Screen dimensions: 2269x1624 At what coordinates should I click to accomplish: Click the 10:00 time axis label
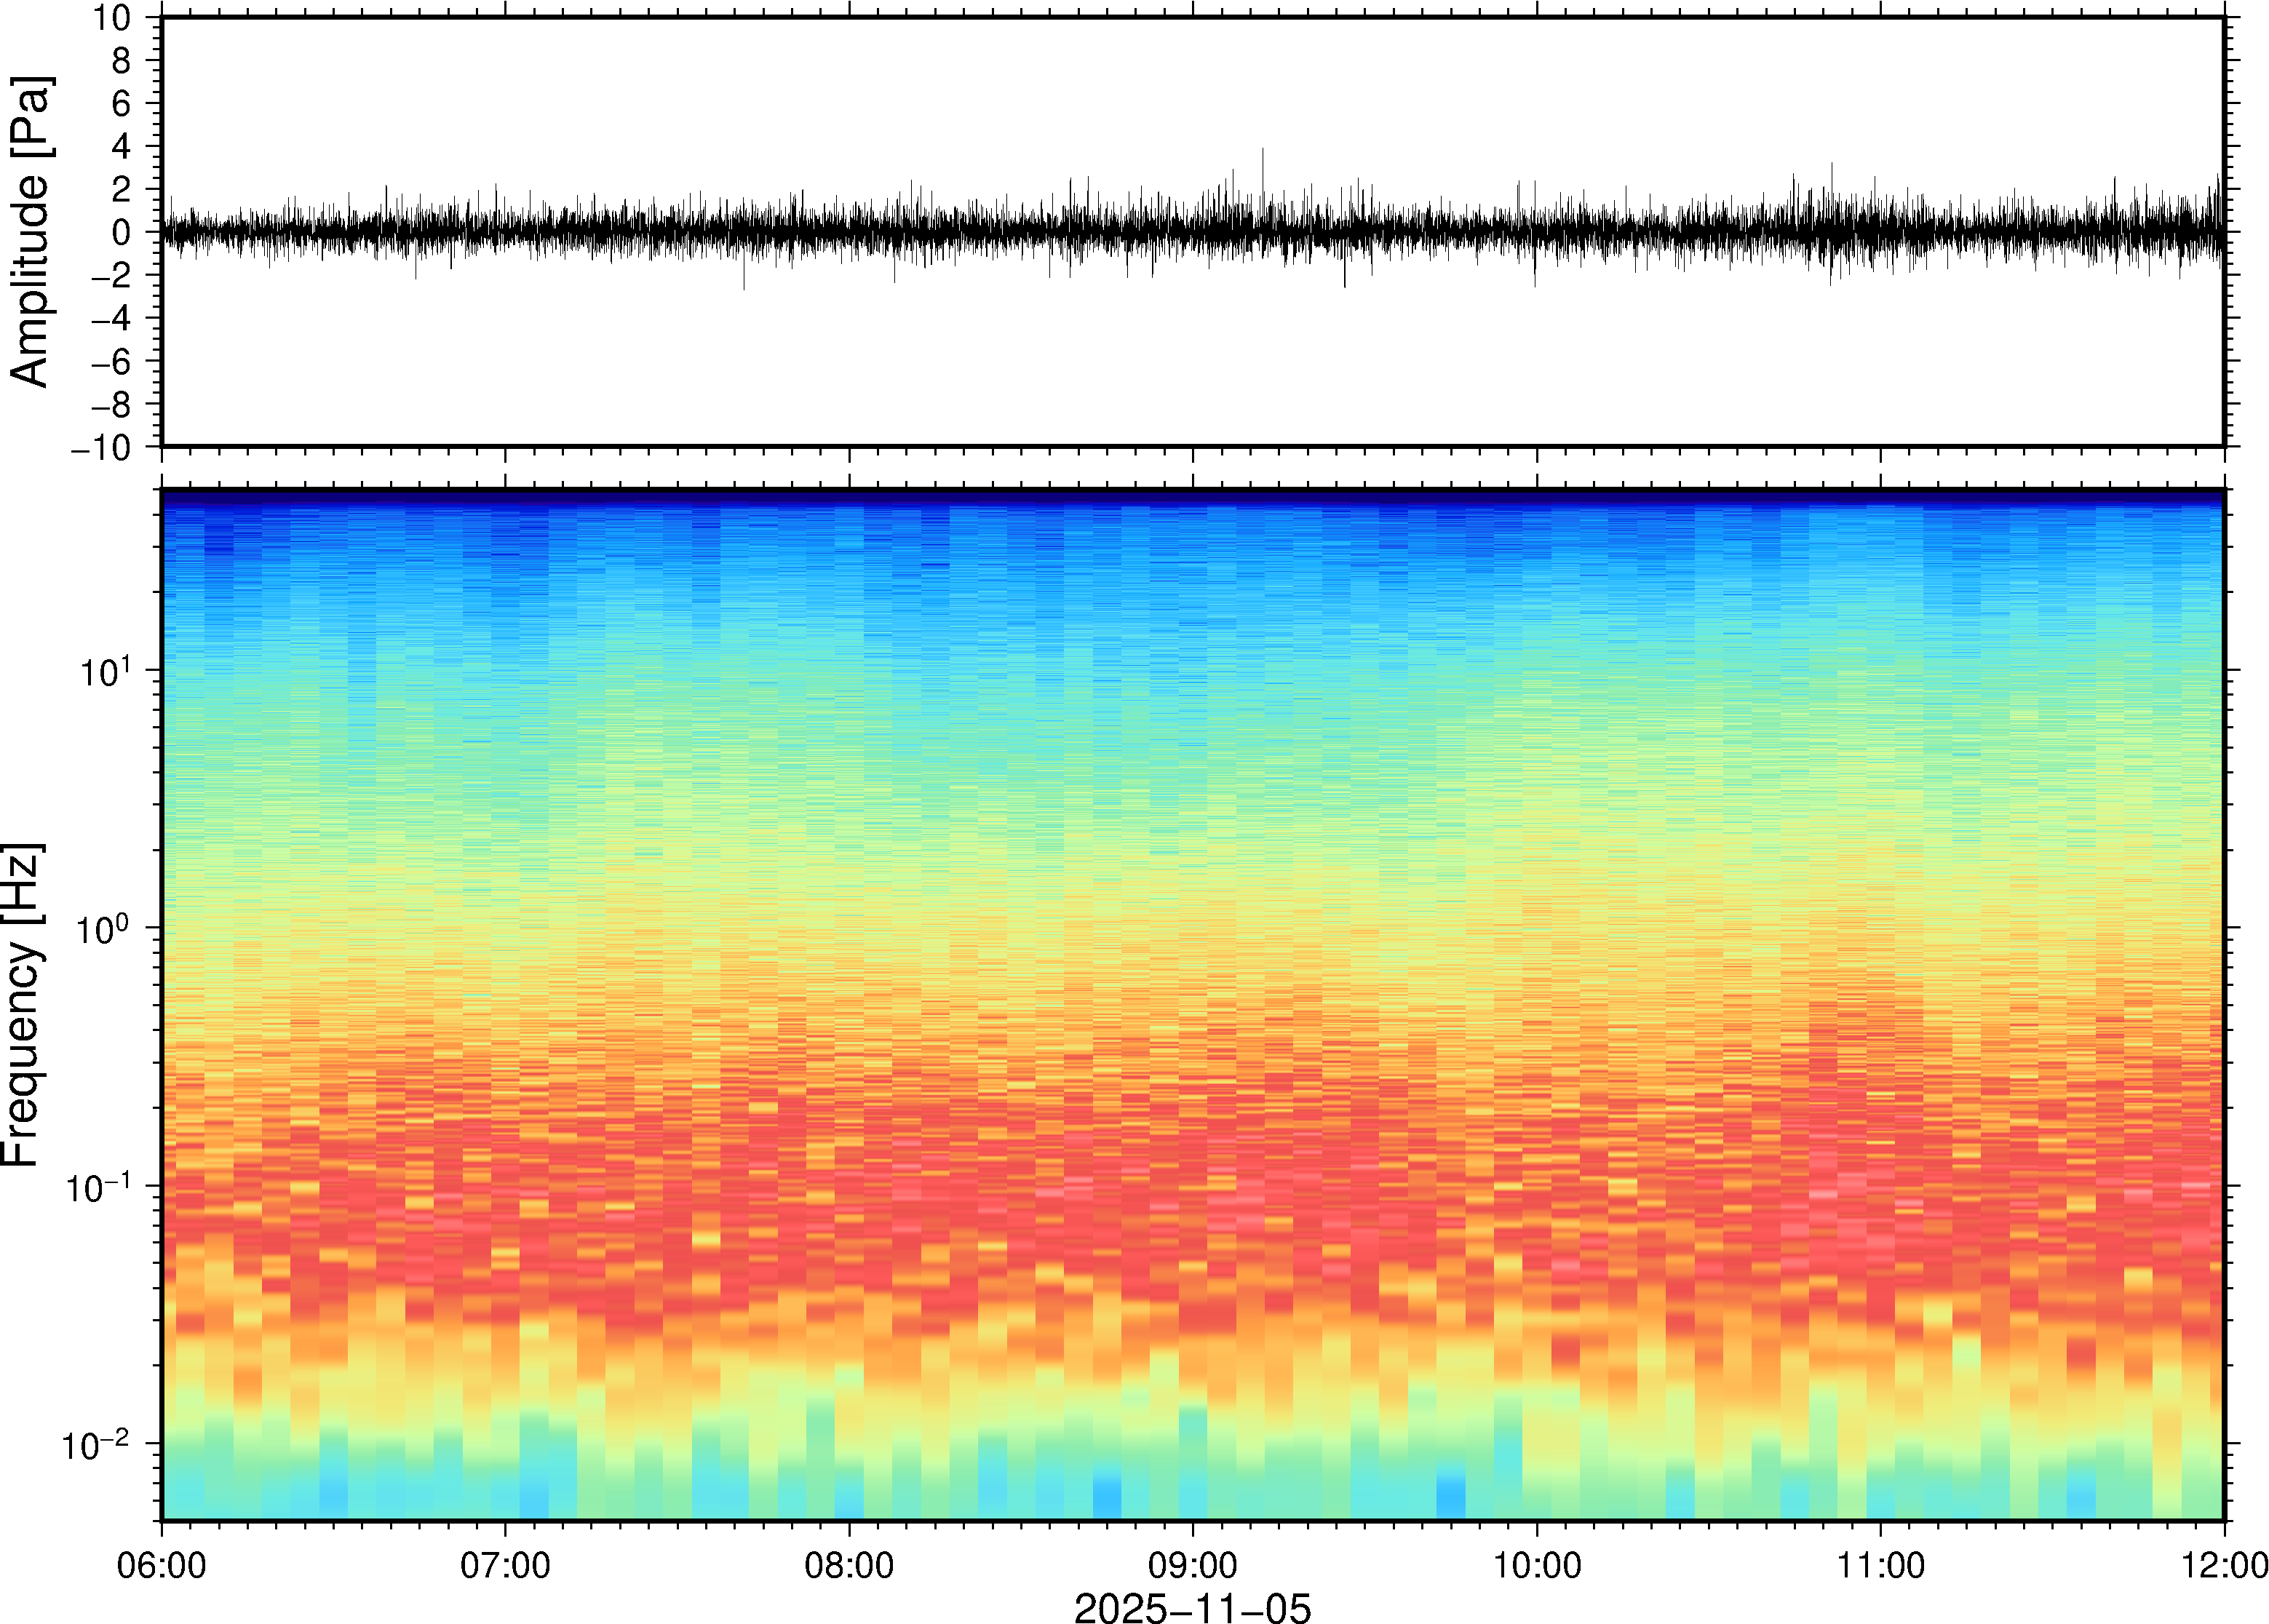(1537, 1565)
